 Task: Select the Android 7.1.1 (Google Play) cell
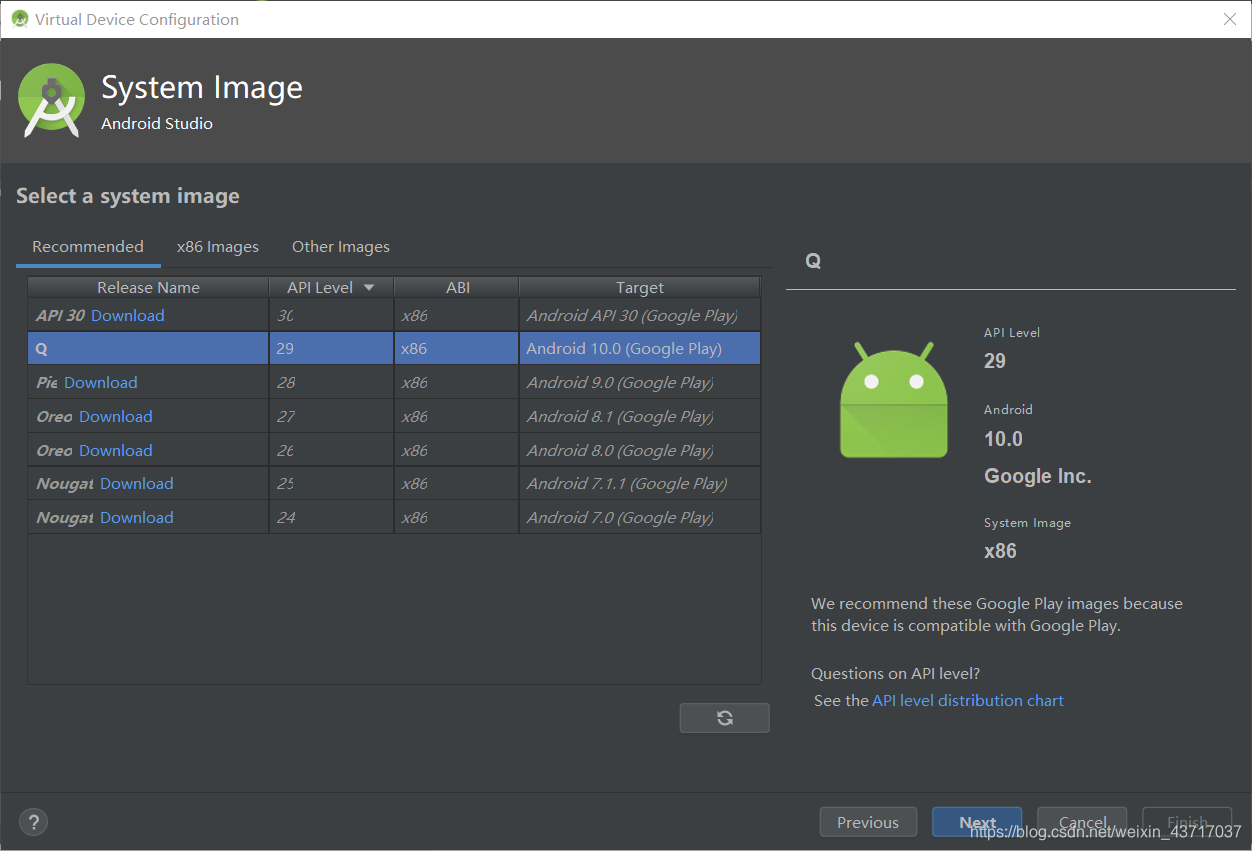tap(640, 483)
